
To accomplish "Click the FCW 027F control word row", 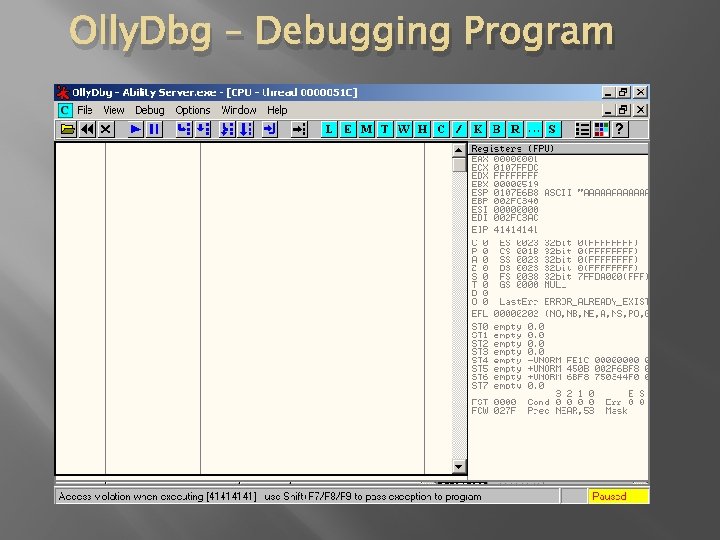I will tap(549, 411).
